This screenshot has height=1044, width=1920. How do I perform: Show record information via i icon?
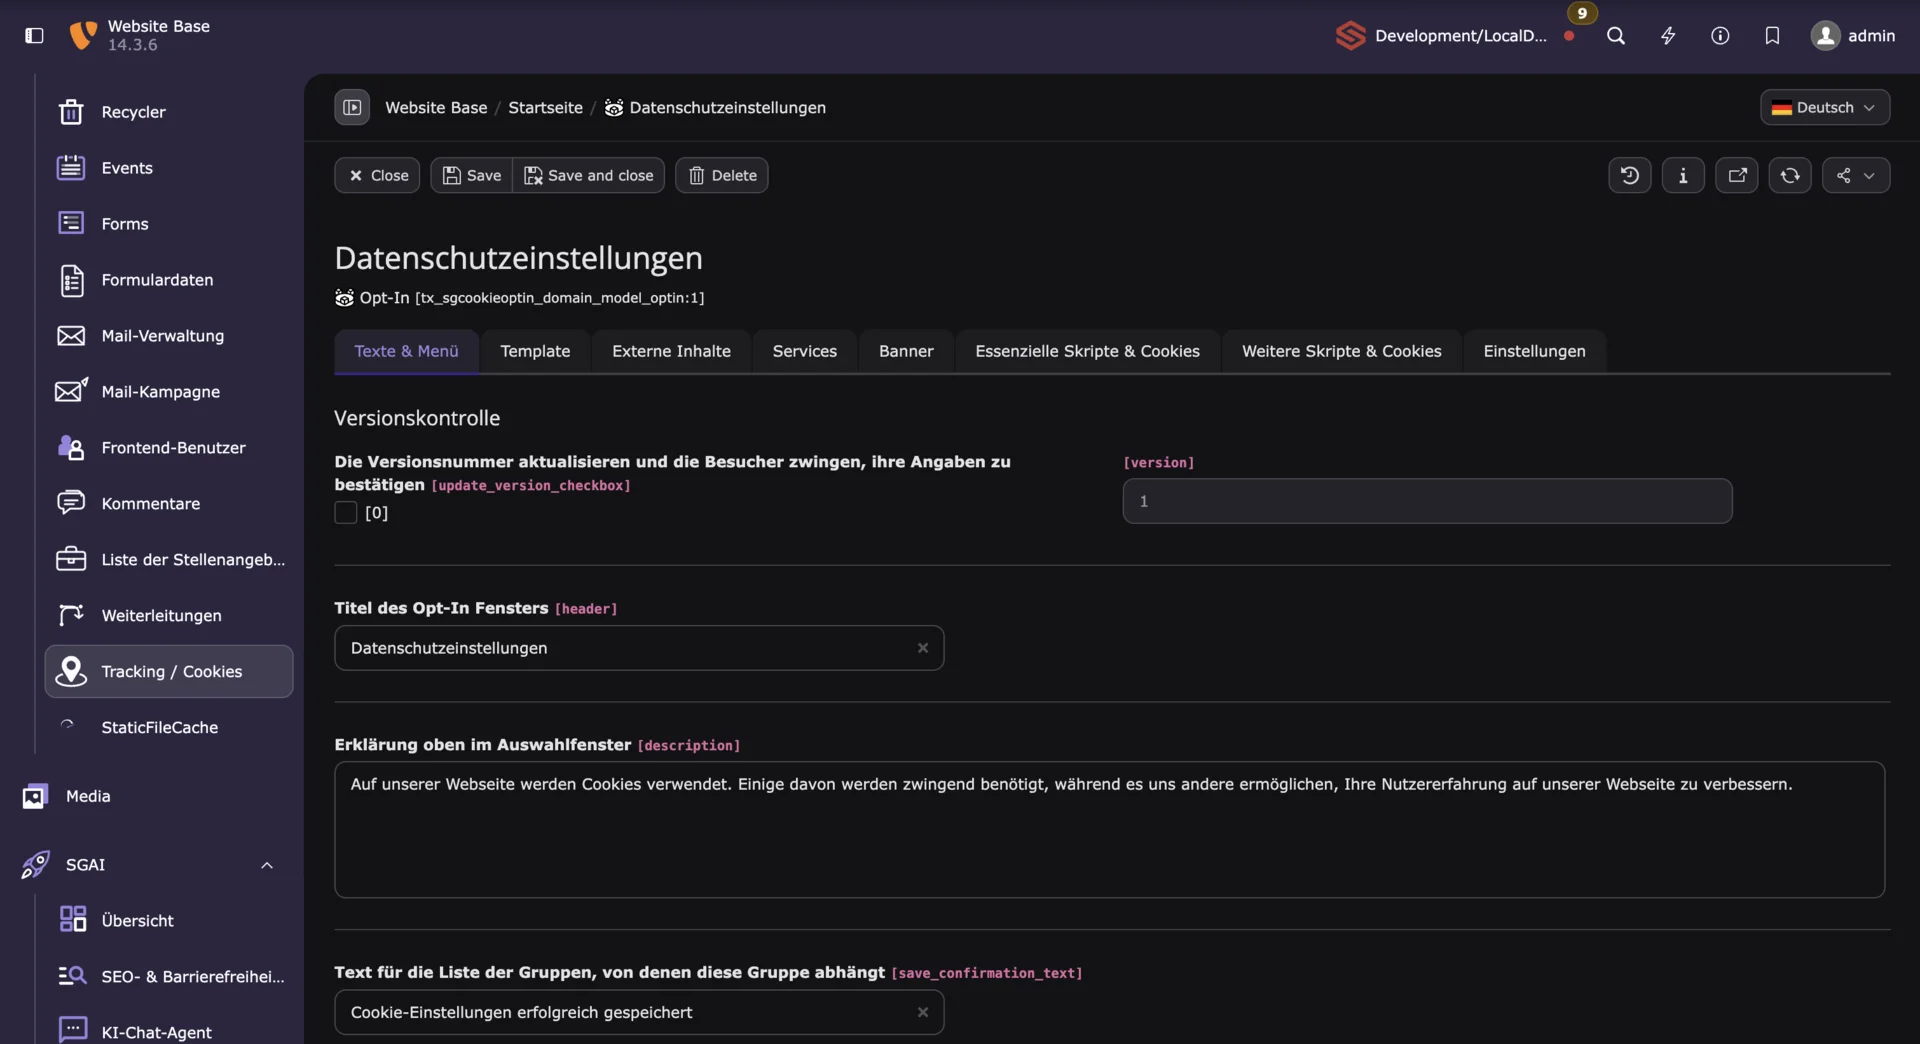point(1683,176)
